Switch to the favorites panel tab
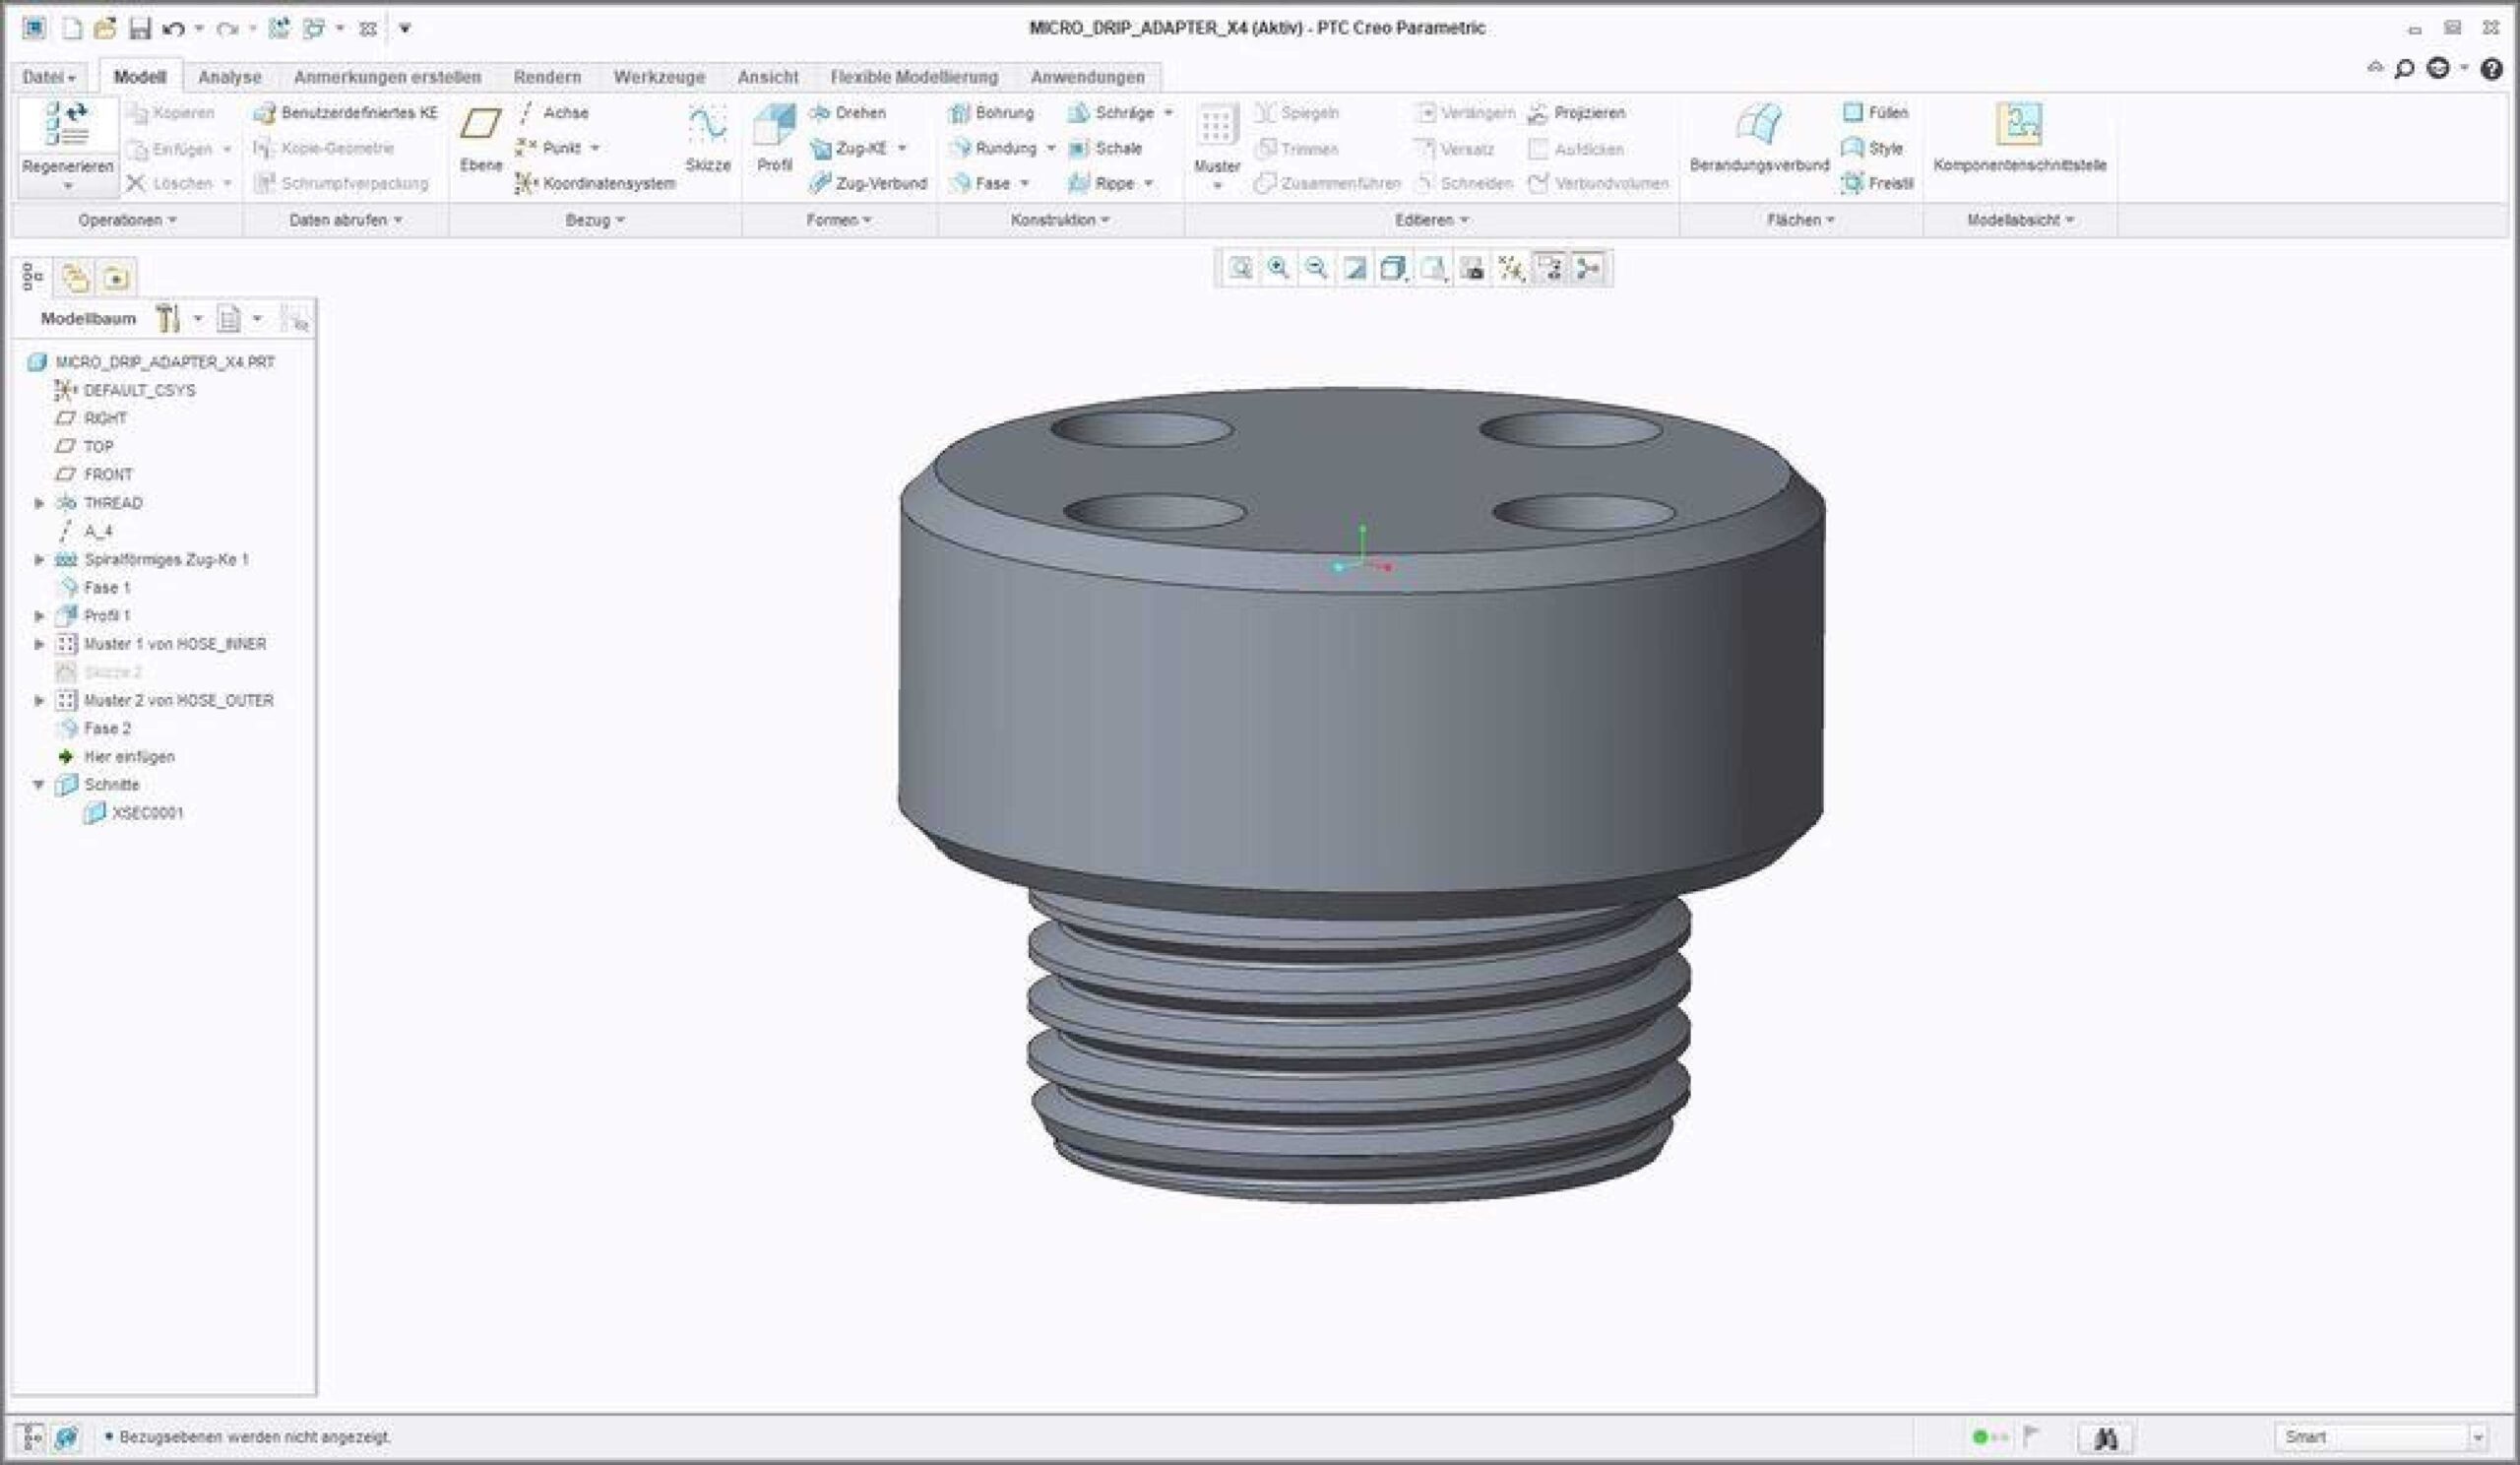Viewport: 2520px width, 1465px height. (x=116, y=278)
